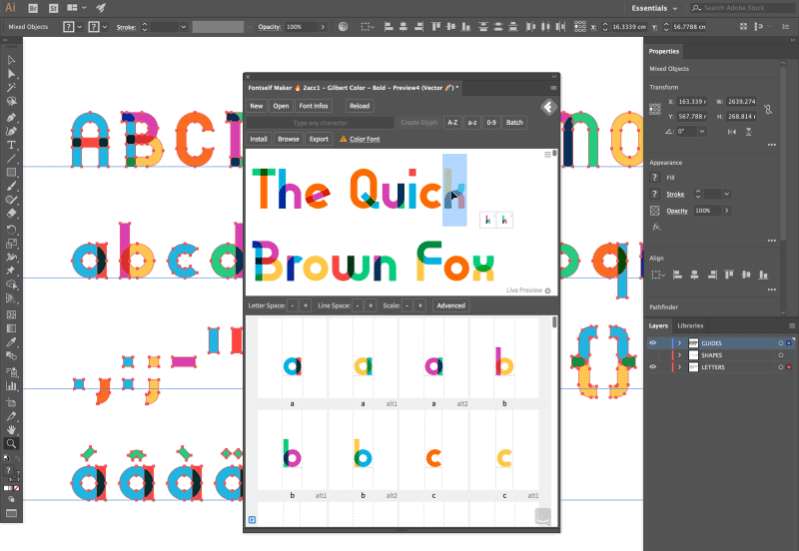
Task: Click the Live Preview gear icon
Action: click(x=548, y=291)
